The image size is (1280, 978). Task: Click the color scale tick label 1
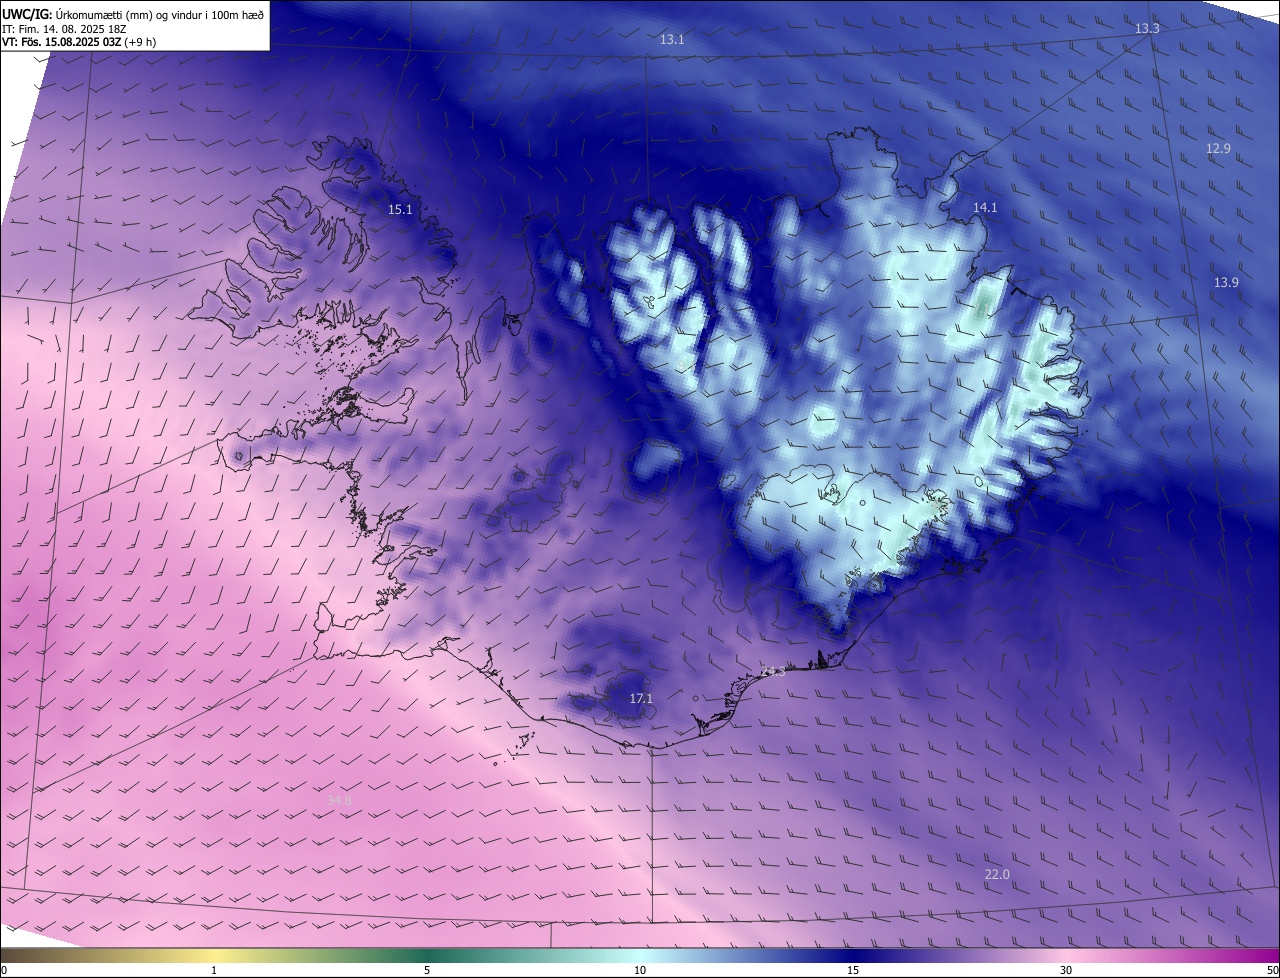[x=214, y=970]
